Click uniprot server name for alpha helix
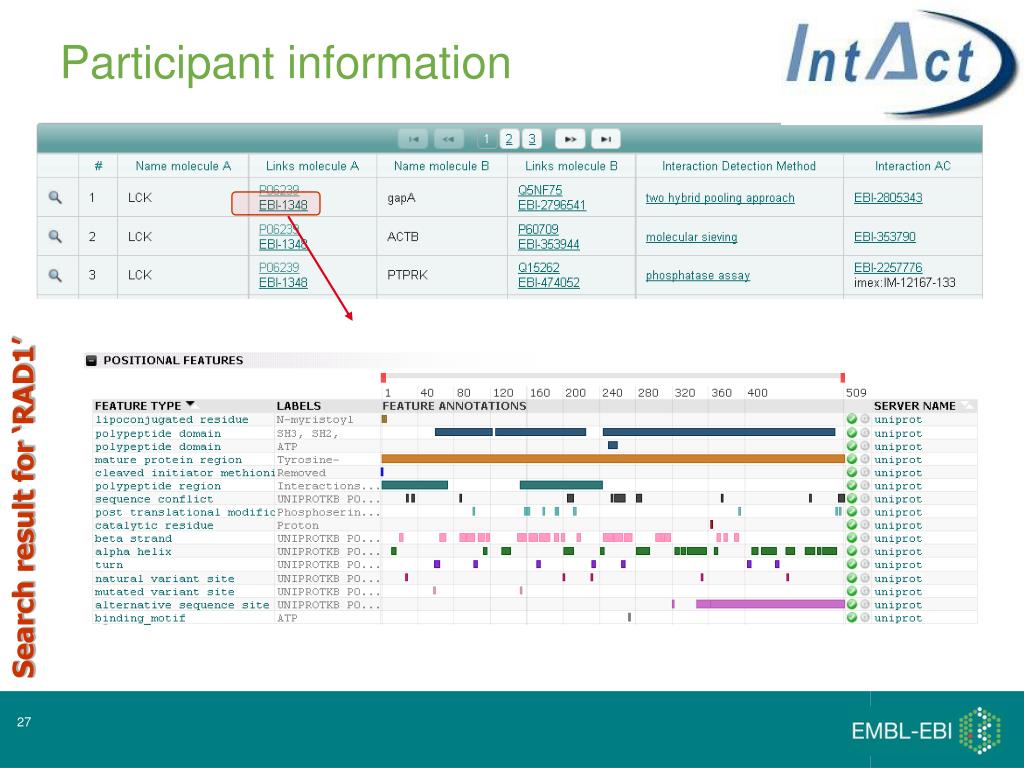The image size is (1024, 768). tap(898, 552)
